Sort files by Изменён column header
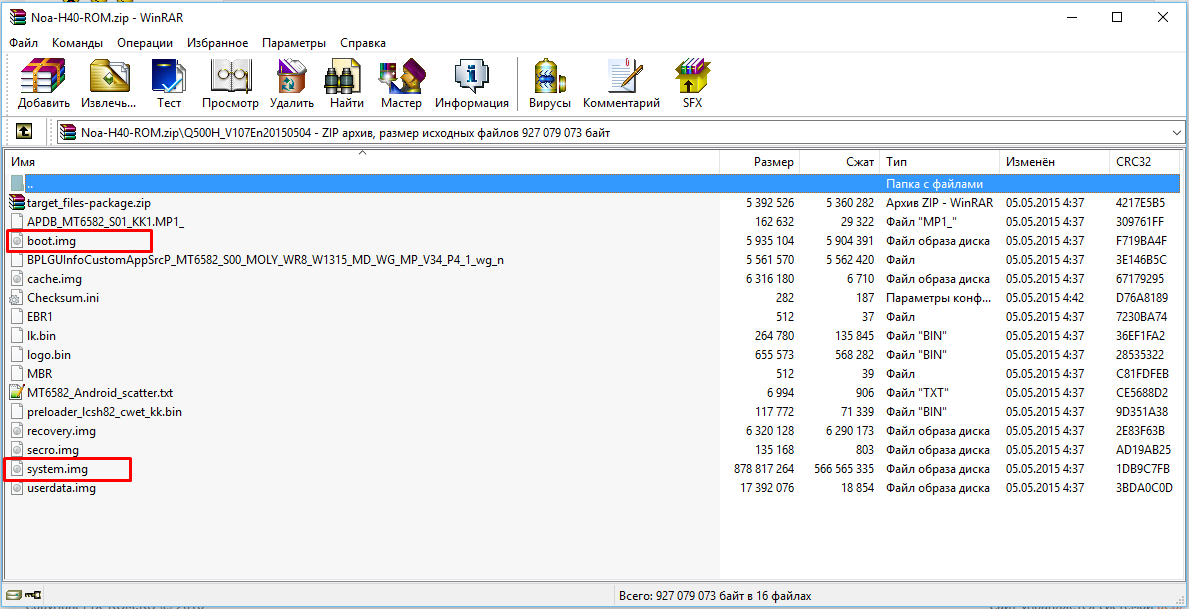This screenshot has height=609, width=1189. point(1055,162)
